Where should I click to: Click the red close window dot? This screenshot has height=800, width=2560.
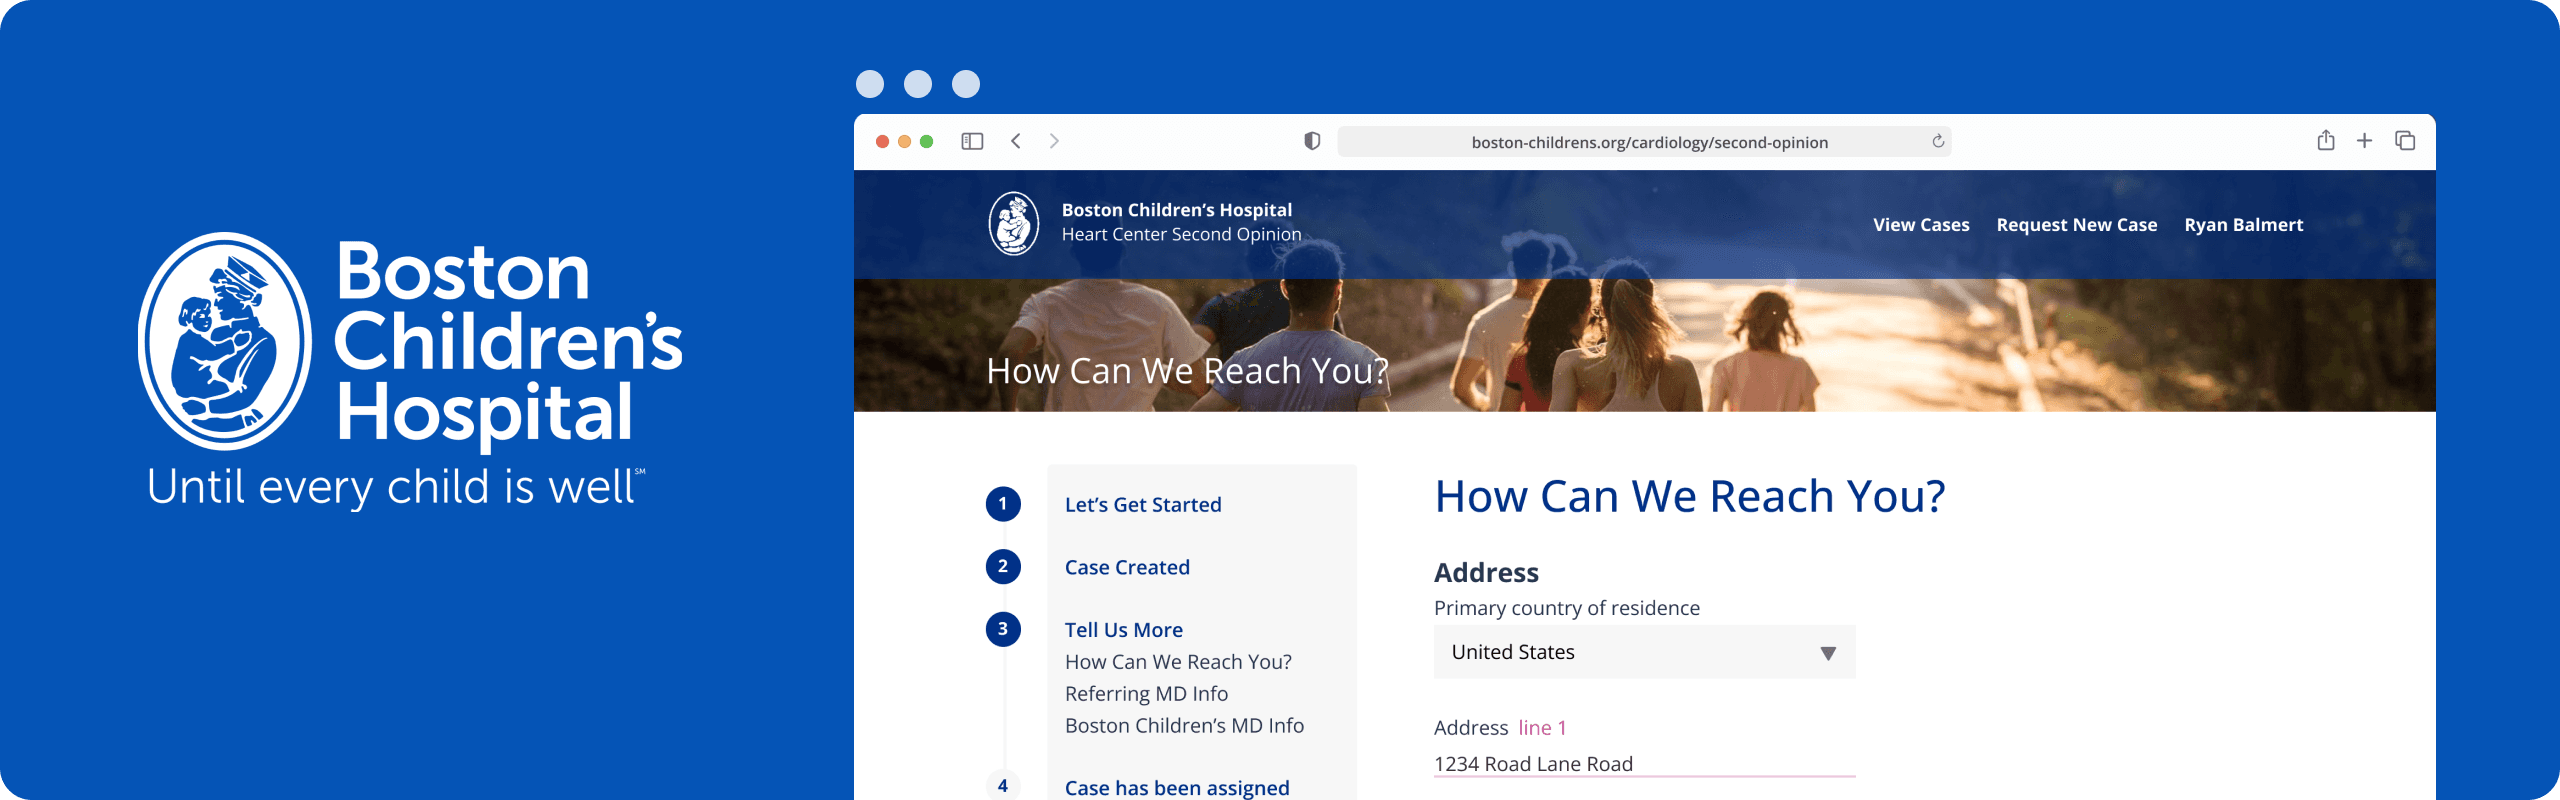(x=882, y=142)
